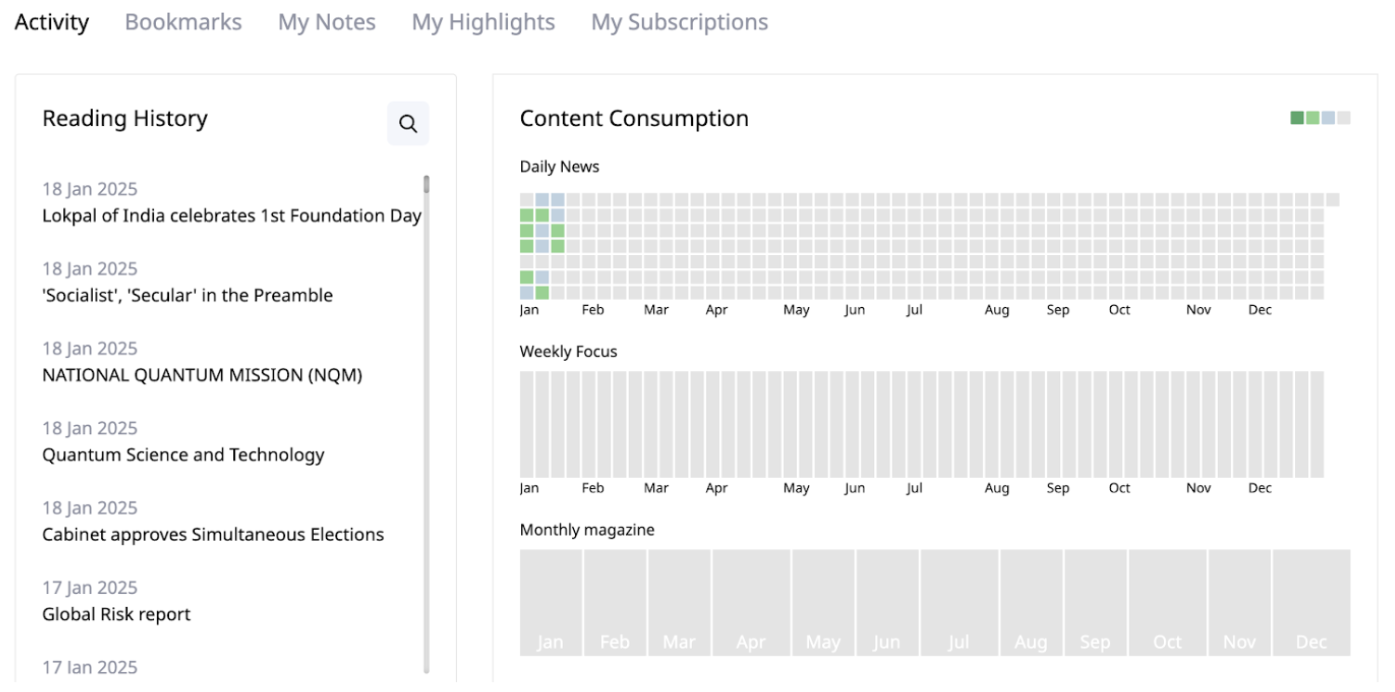Select the Jul block in Monthly magazine

(x=958, y=602)
